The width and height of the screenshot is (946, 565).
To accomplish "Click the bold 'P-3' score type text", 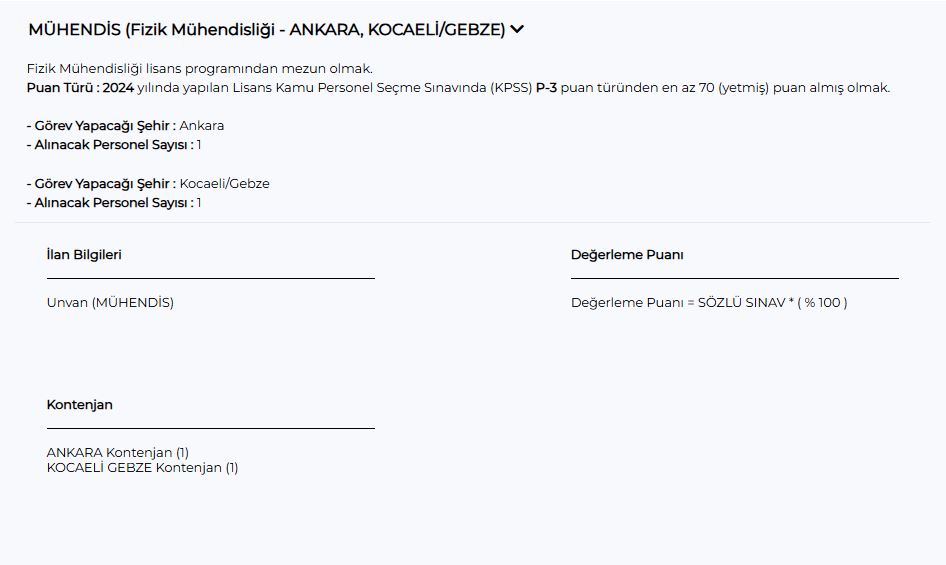I will click(x=546, y=88).
